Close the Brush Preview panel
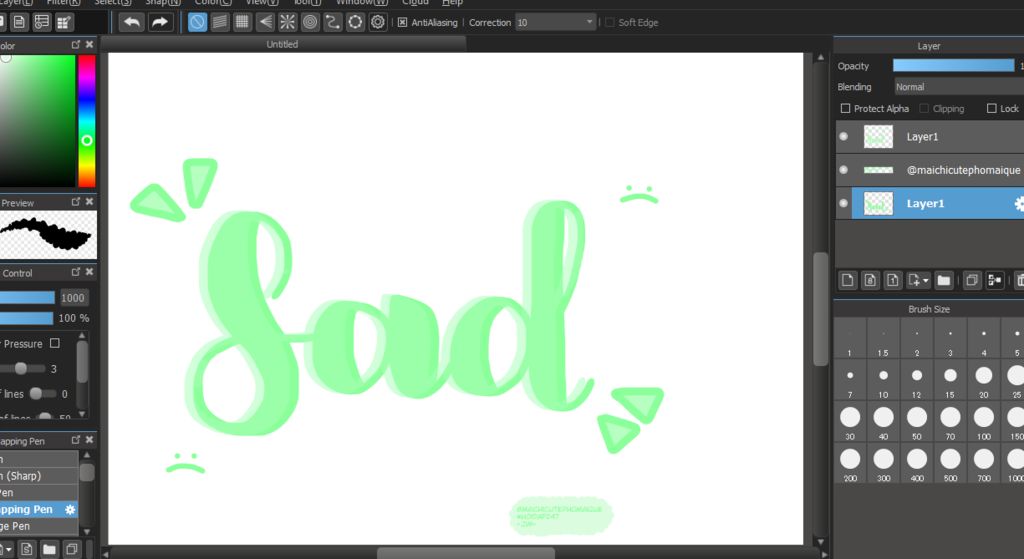This screenshot has width=1024, height=559. [89, 202]
